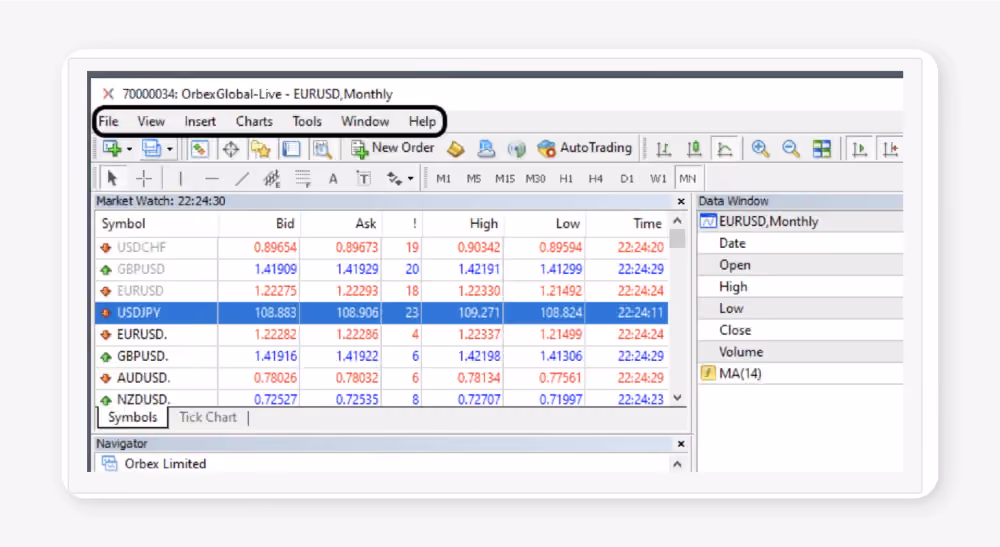This screenshot has height=547, width=1000.
Task: Click the Profiles icon in the toolbar
Action: pyautogui.click(x=151, y=149)
